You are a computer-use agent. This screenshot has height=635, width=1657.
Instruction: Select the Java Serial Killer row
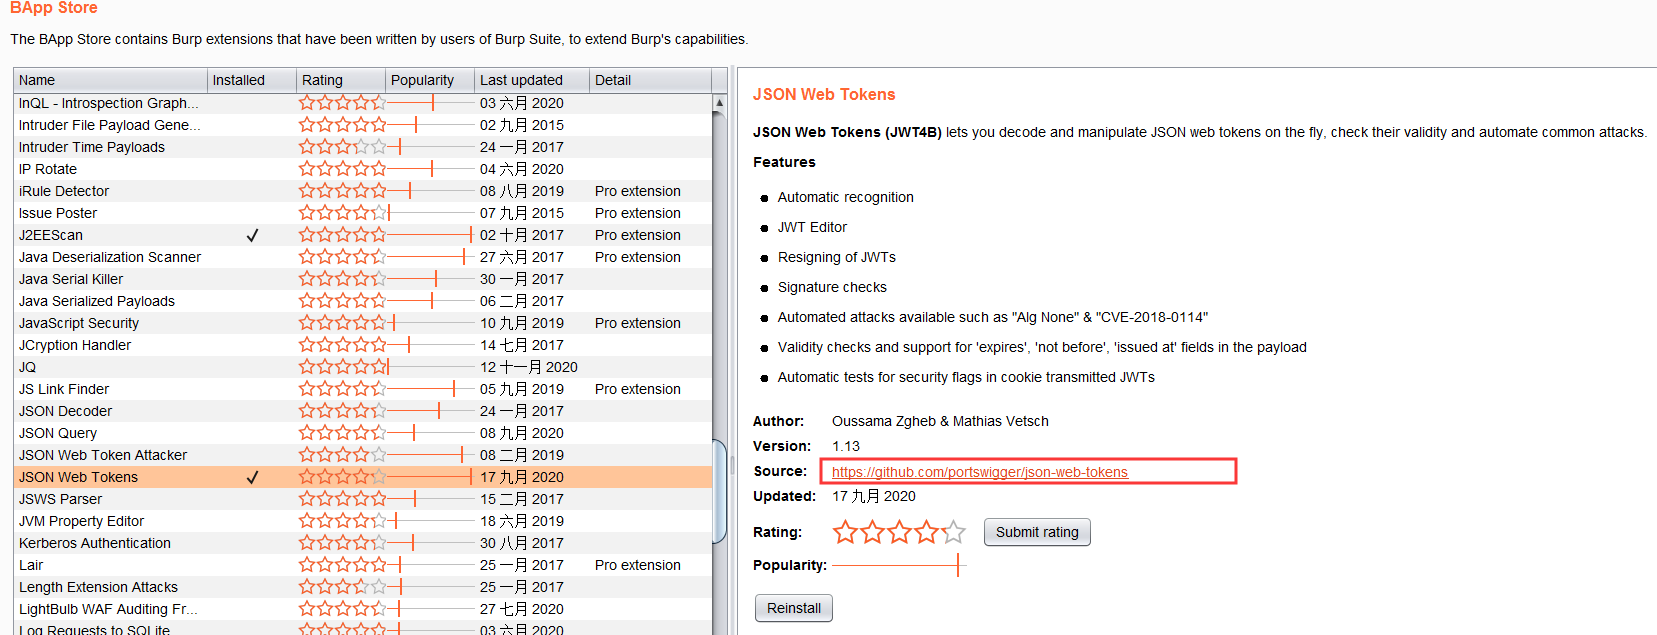363,279
